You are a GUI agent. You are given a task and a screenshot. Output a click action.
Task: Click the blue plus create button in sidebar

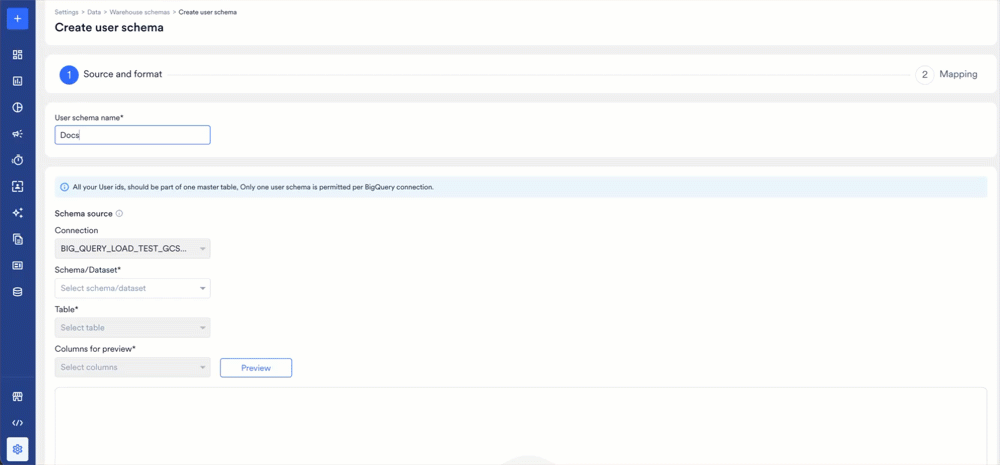tap(17, 18)
